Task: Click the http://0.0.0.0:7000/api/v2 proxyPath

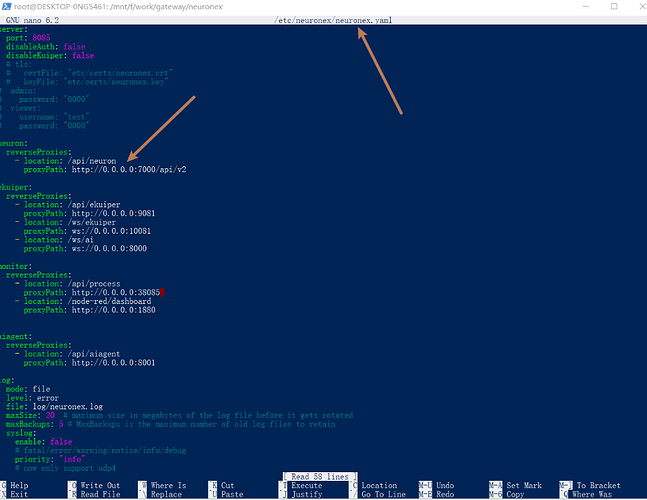Action: [x=130, y=169]
